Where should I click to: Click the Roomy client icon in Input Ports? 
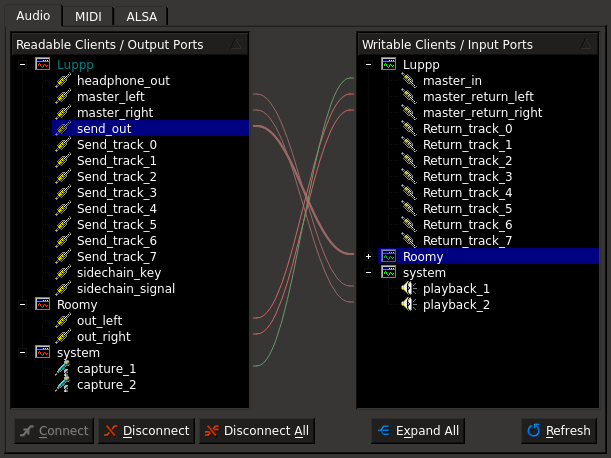pyautogui.click(x=388, y=256)
